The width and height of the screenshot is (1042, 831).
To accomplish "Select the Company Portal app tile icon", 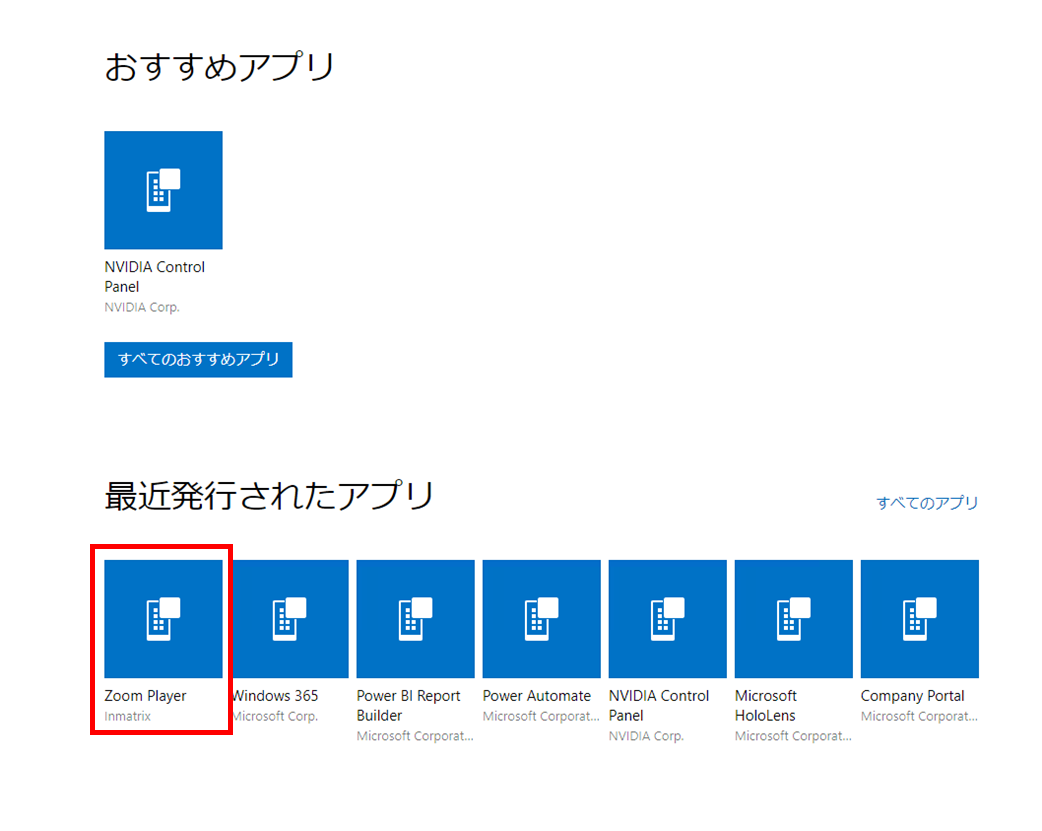I will point(920,619).
